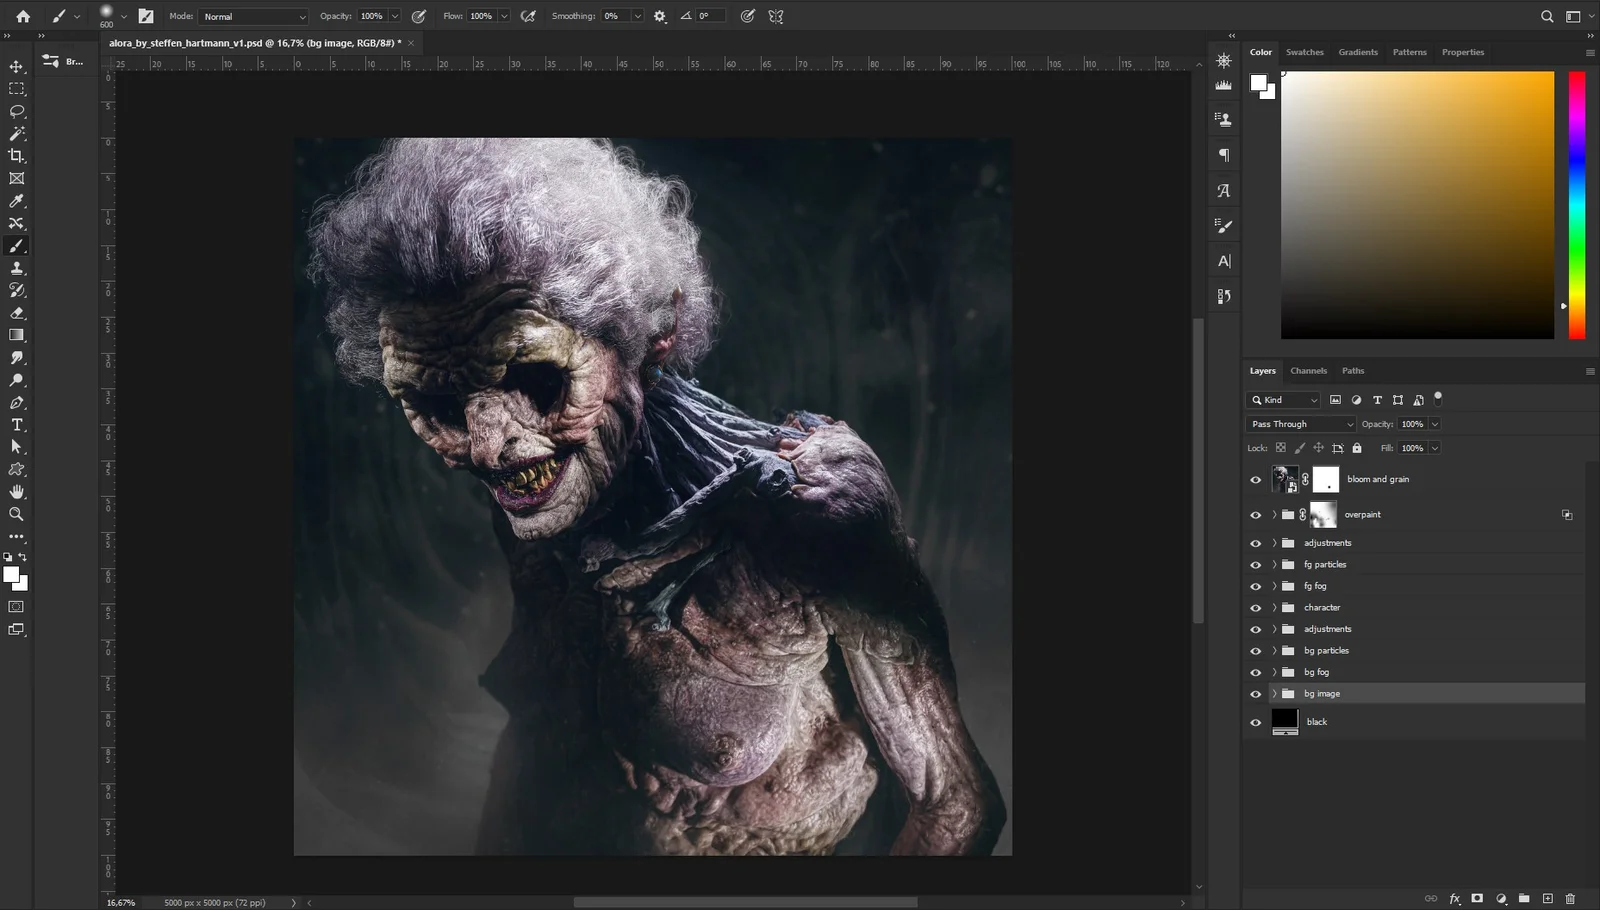
Task: Select the Crop tool
Action: (16, 156)
